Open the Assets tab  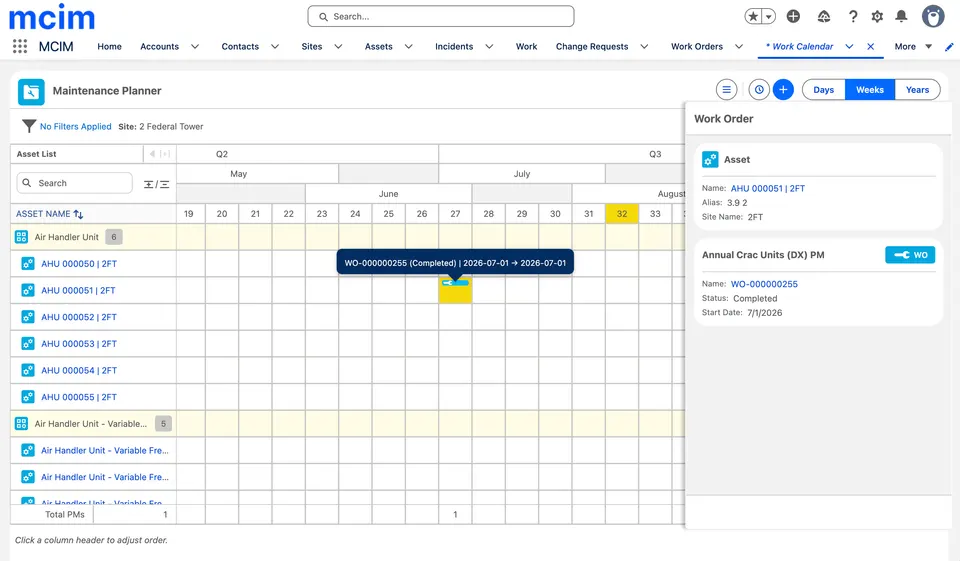point(378,47)
